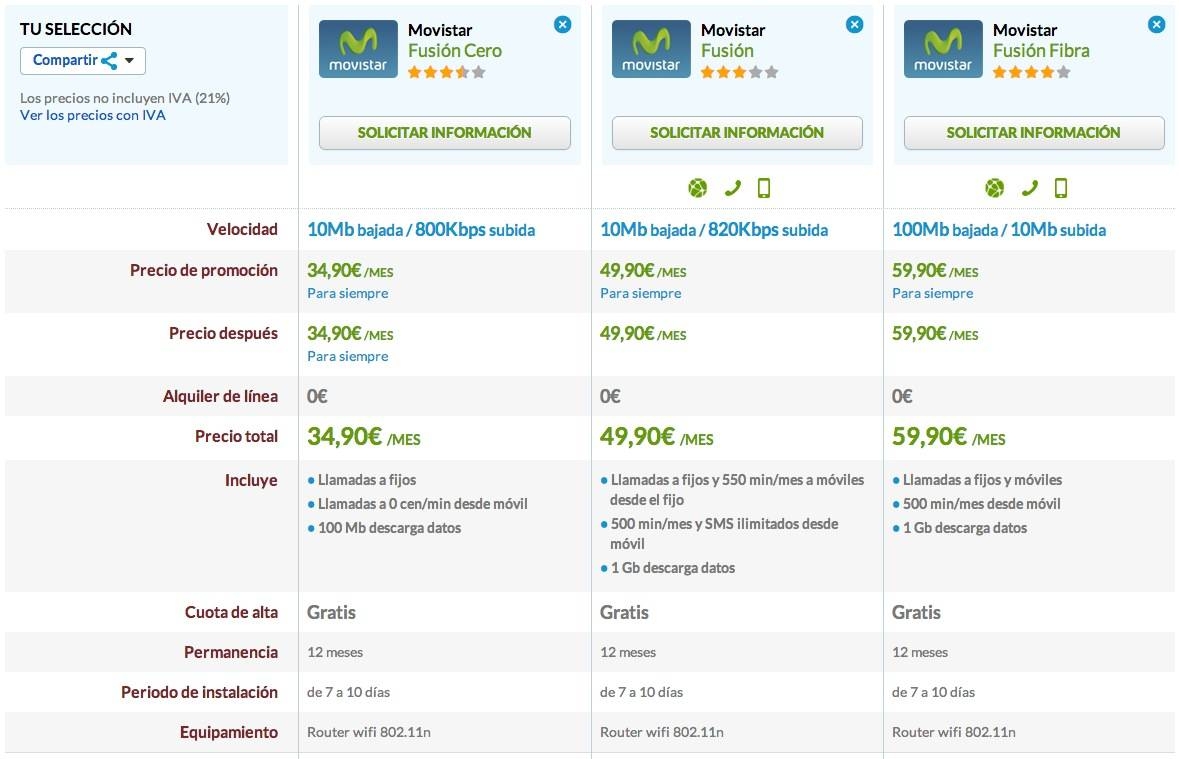Image resolution: width=1179 pixels, height=759 pixels.
Task: Click '500 min/mes y SMS ilimitados' item
Action: (724, 534)
